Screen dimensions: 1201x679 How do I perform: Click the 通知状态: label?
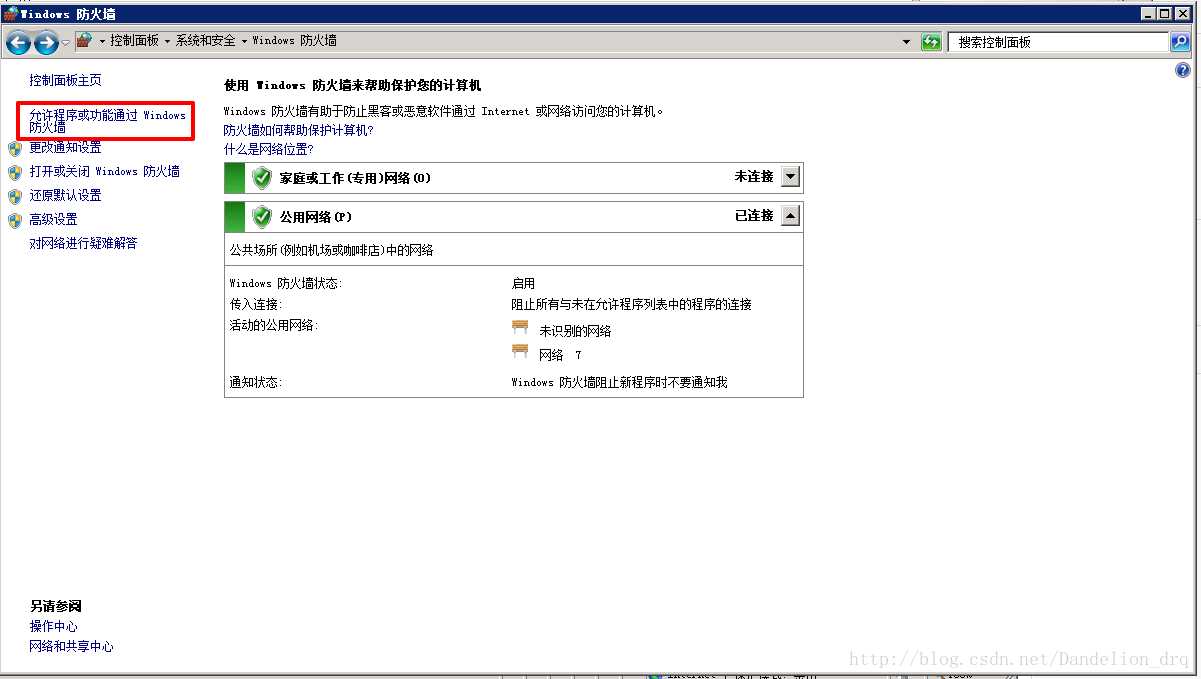click(256, 382)
